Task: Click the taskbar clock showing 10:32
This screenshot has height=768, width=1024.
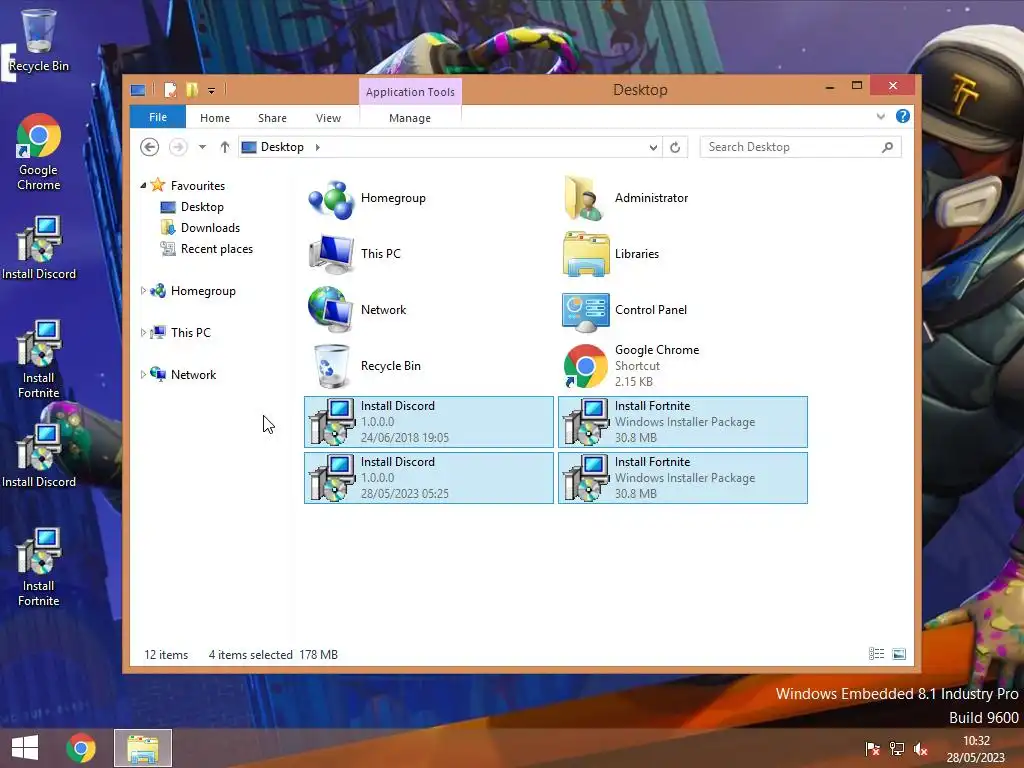Action: click(976, 749)
